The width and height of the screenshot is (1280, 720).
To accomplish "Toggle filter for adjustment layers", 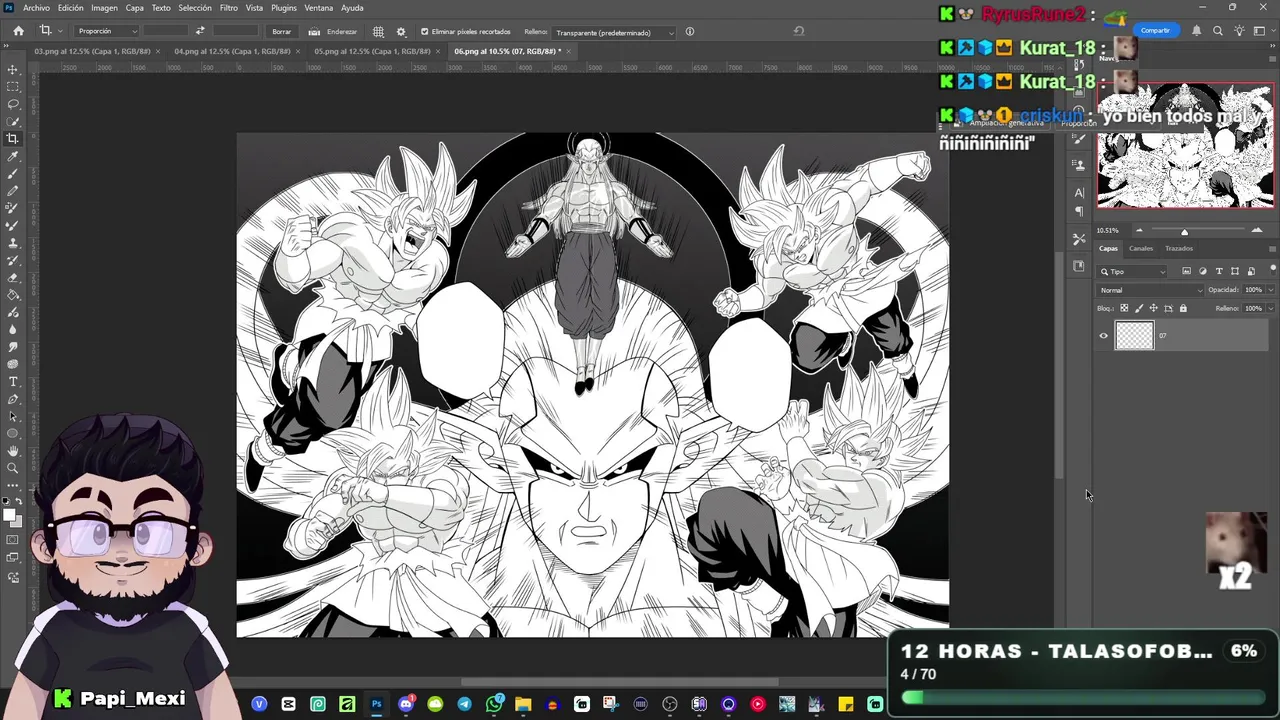I will [1203, 271].
